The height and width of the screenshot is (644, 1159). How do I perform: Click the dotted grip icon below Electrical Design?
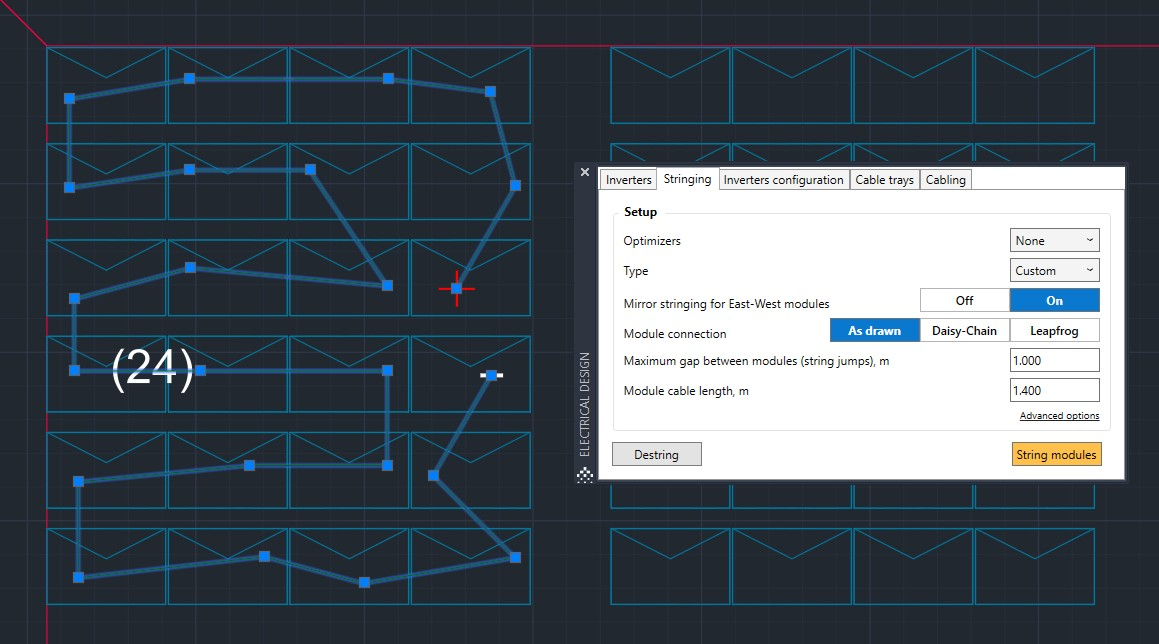(x=585, y=474)
